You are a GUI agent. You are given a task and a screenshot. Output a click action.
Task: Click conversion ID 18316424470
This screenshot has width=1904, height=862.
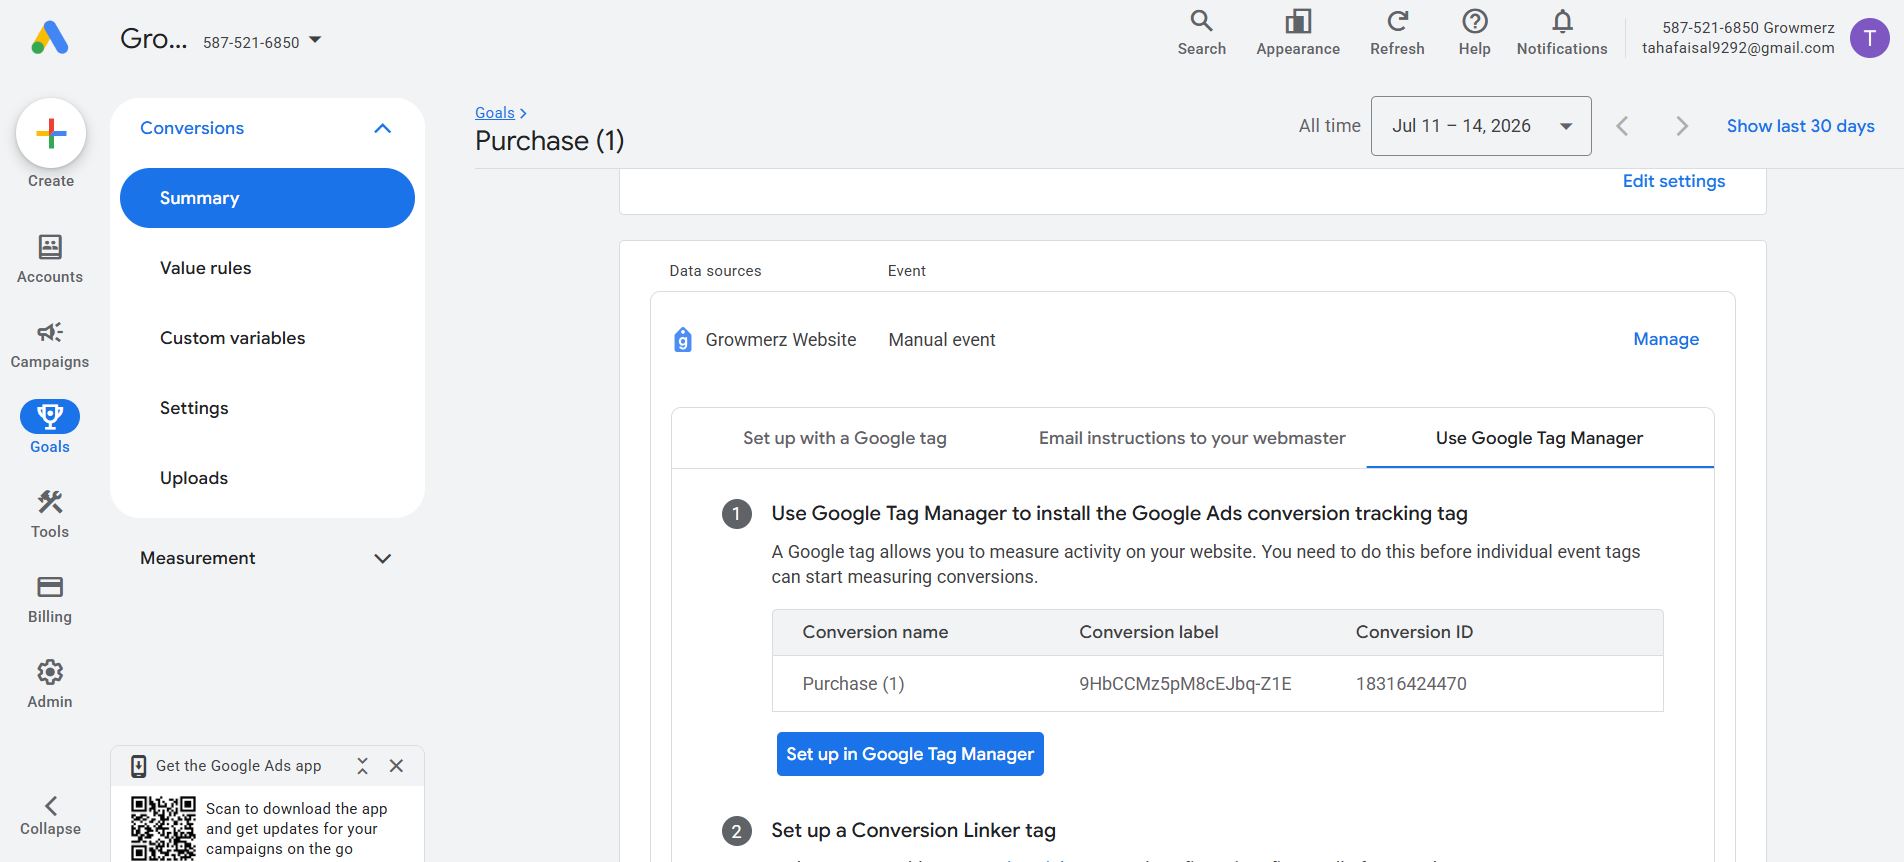click(x=1411, y=684)
